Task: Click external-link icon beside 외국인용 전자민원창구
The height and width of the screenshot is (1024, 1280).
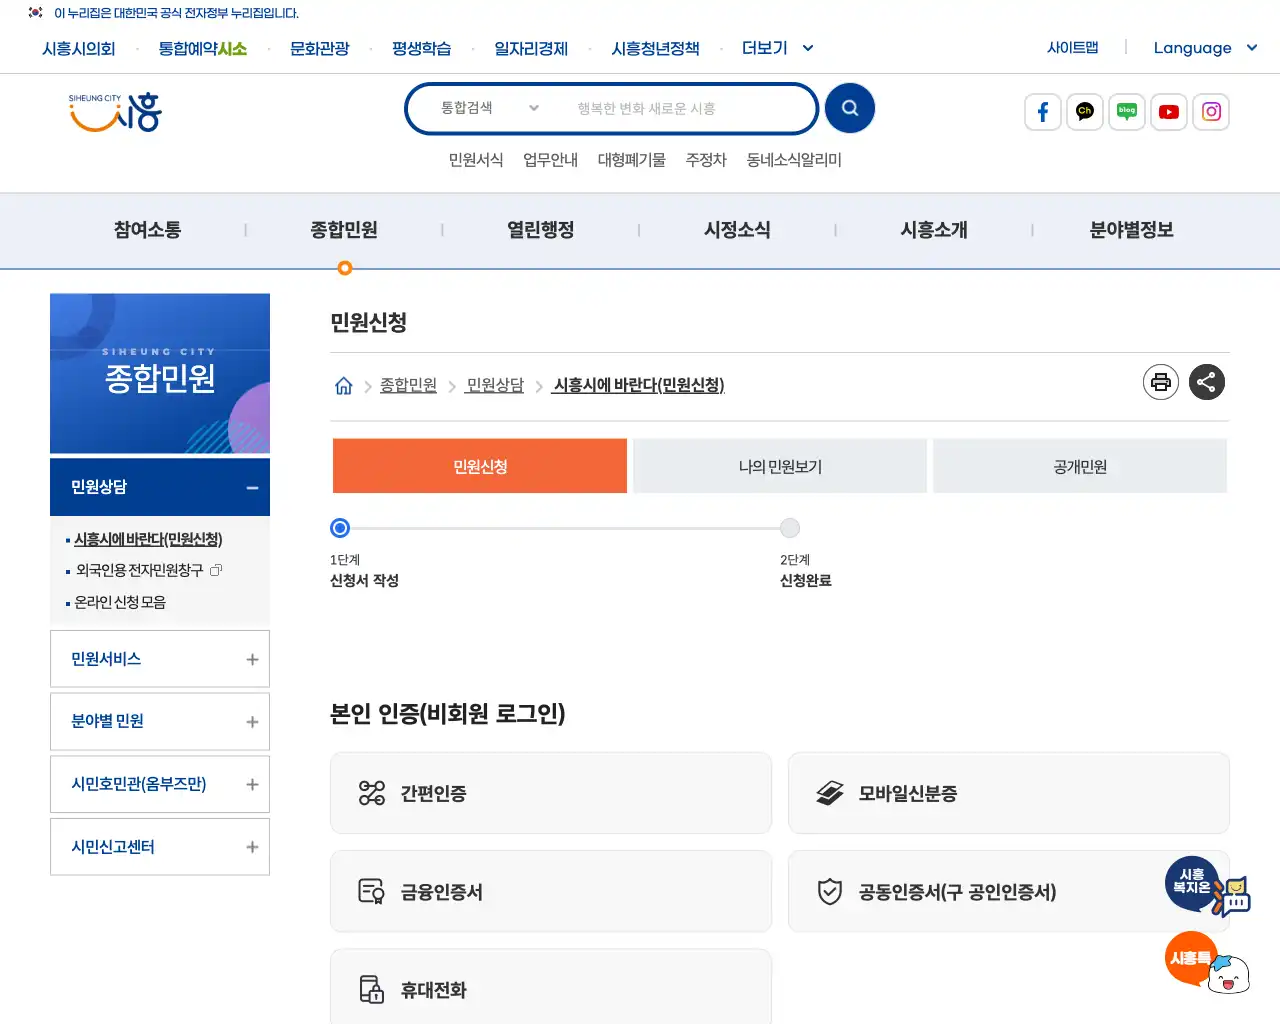Action: [216, 570]
